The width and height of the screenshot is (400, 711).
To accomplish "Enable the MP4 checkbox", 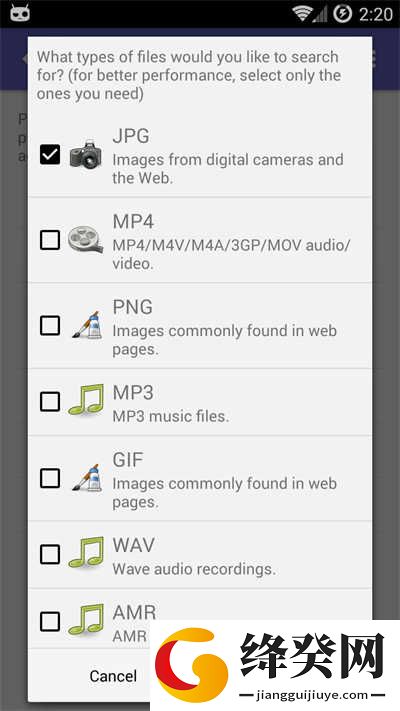I will [50, 240].
